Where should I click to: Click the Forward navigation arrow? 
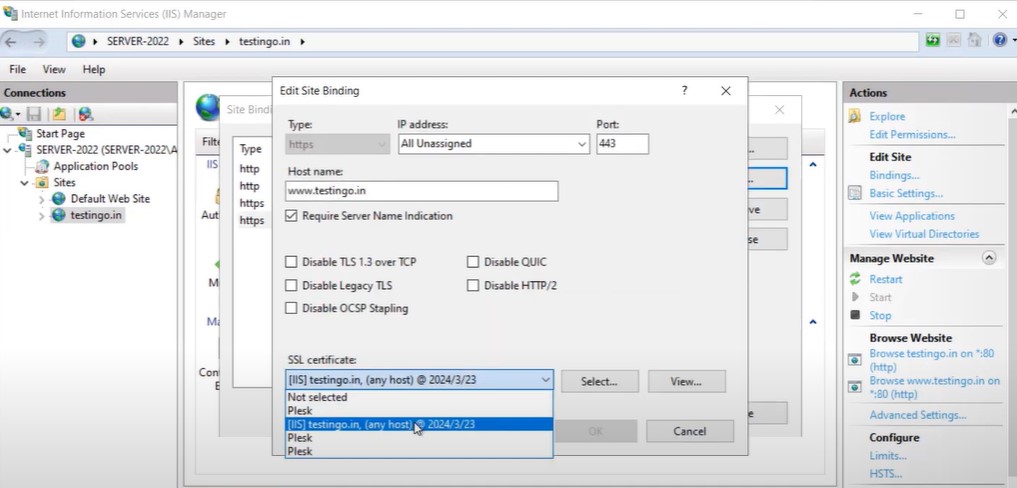(40, 42)
